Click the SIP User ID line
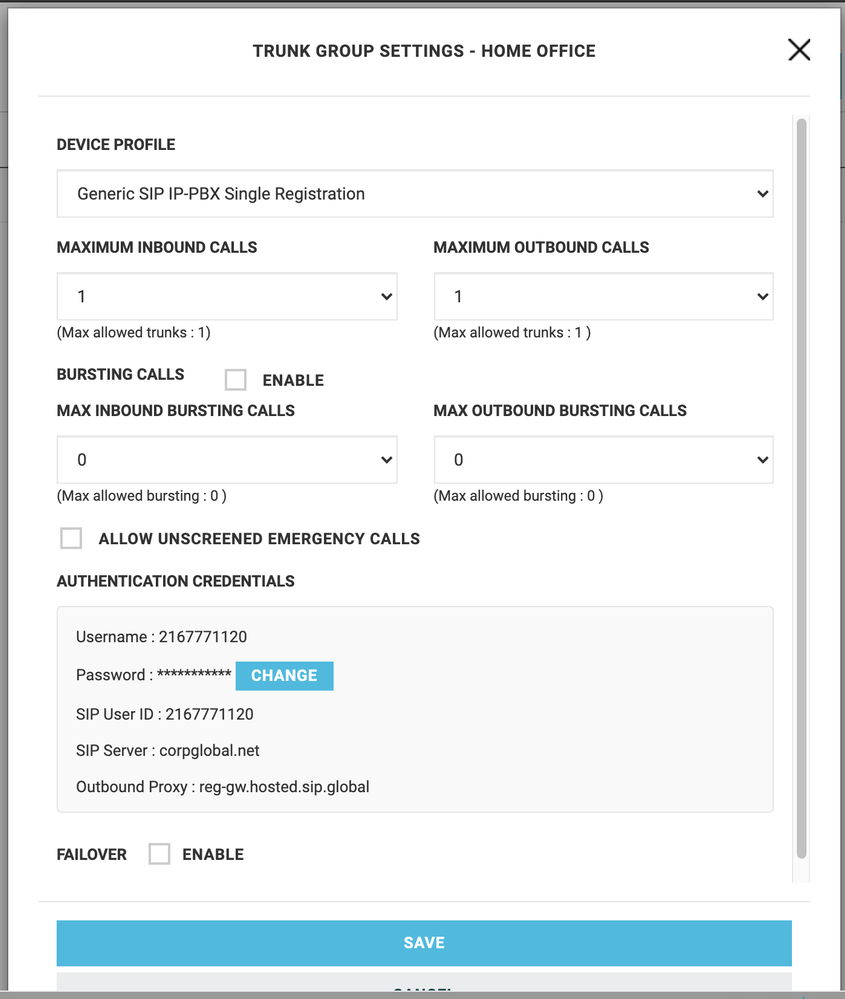The width and height of the screenshot is (845, 999). [x=165, y=714]
